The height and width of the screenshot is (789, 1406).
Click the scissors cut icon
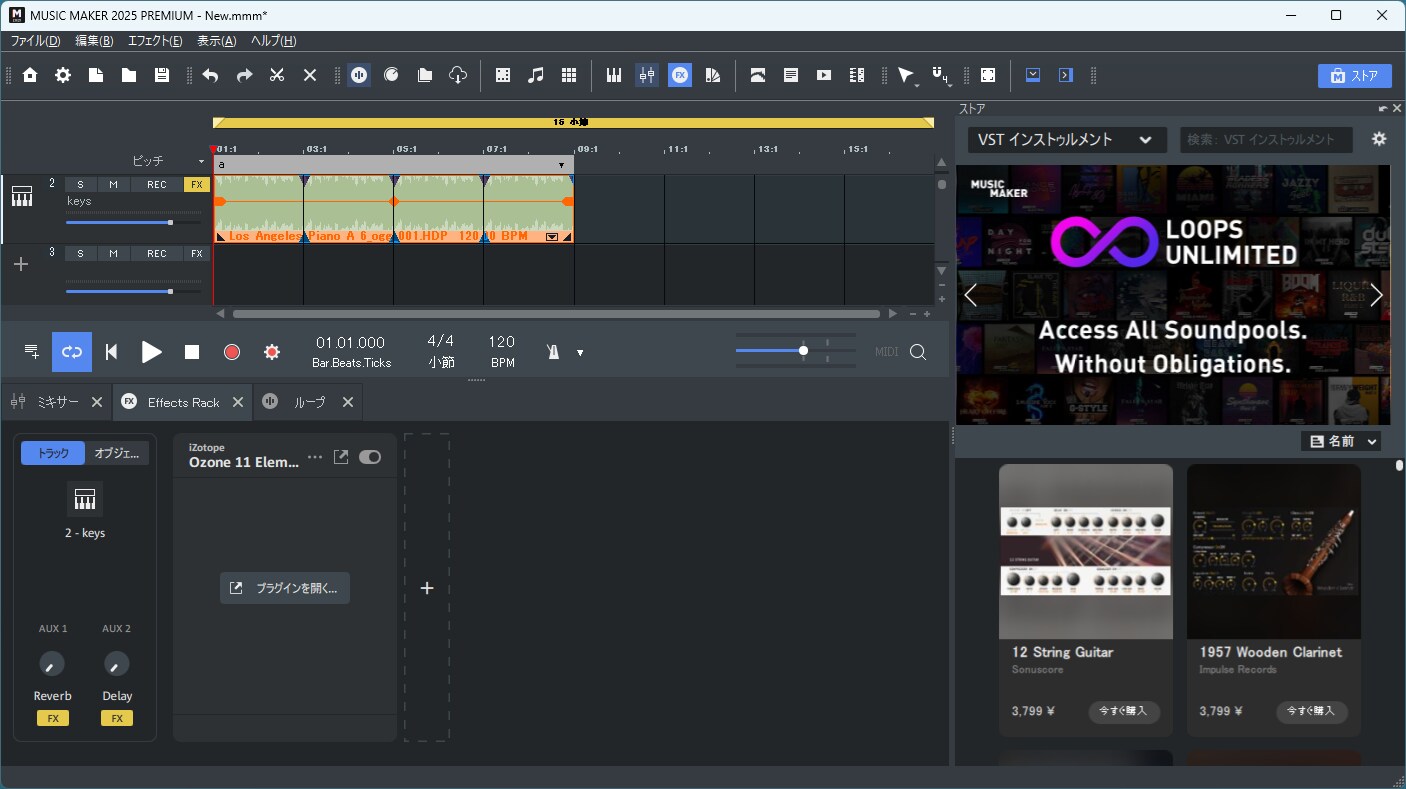tap(277, 75)
